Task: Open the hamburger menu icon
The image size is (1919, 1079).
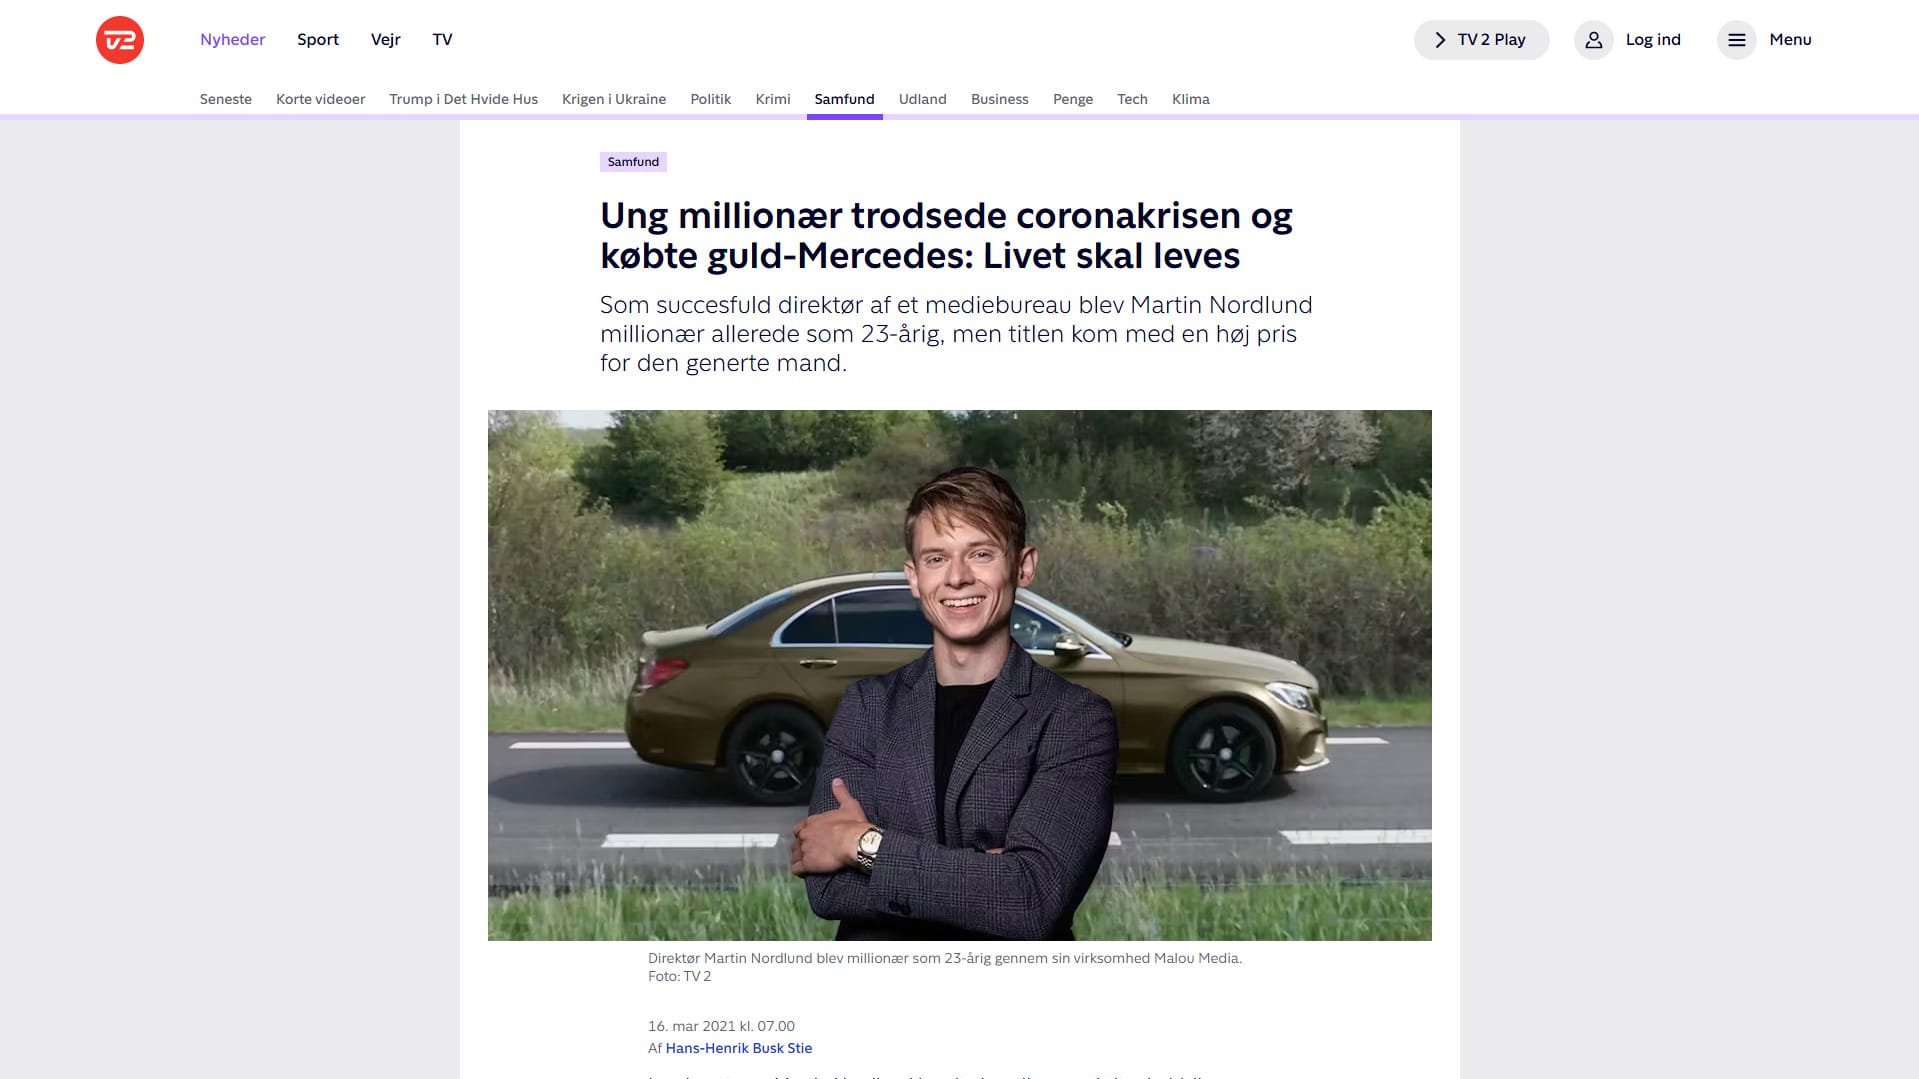Action: pyautogui.click(x=1737, y=40)
